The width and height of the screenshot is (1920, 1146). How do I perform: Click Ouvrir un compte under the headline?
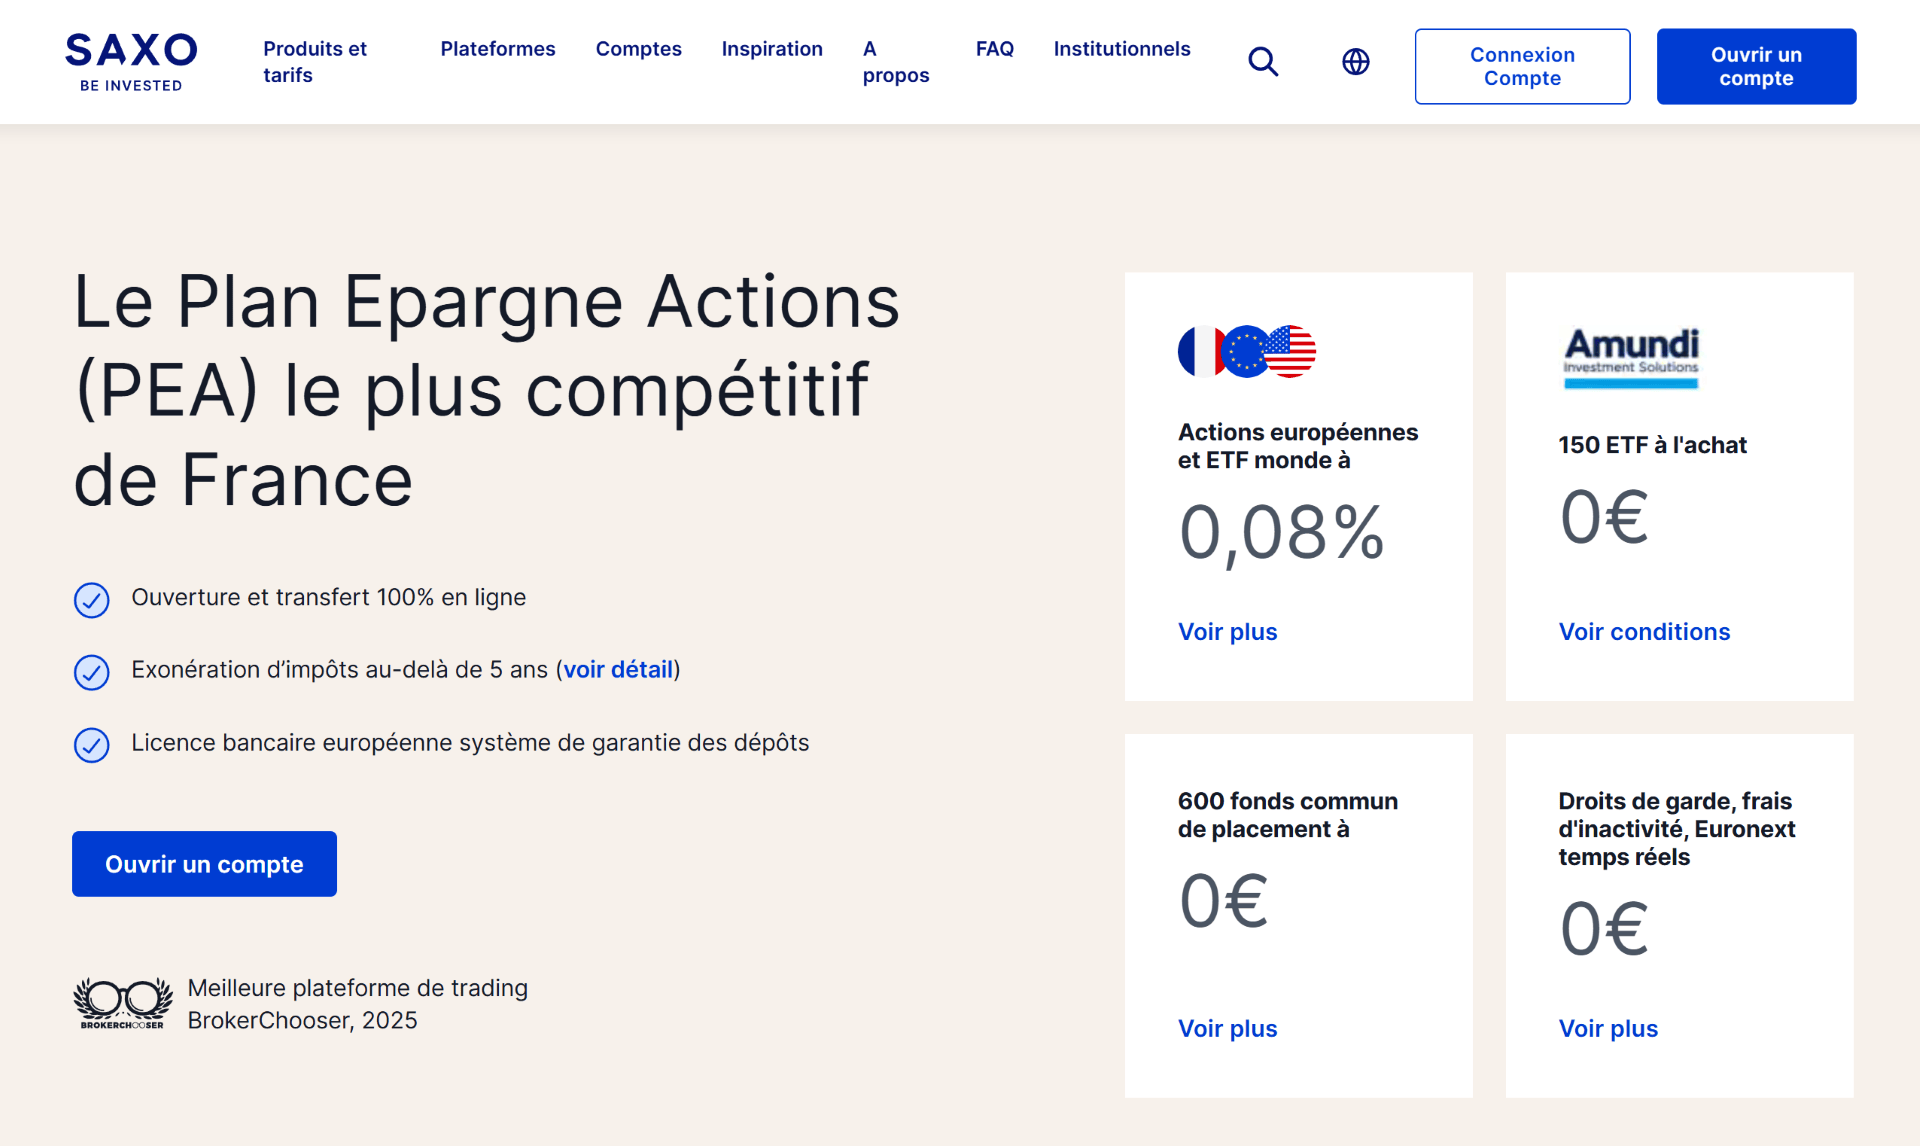[x=204, y=864]
